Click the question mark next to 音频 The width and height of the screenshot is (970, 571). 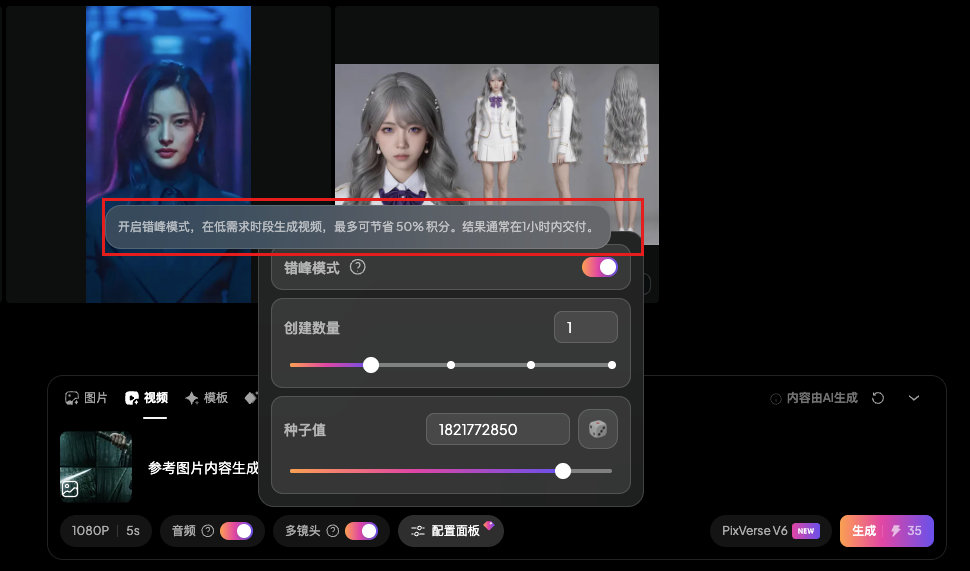pos(208,531)
